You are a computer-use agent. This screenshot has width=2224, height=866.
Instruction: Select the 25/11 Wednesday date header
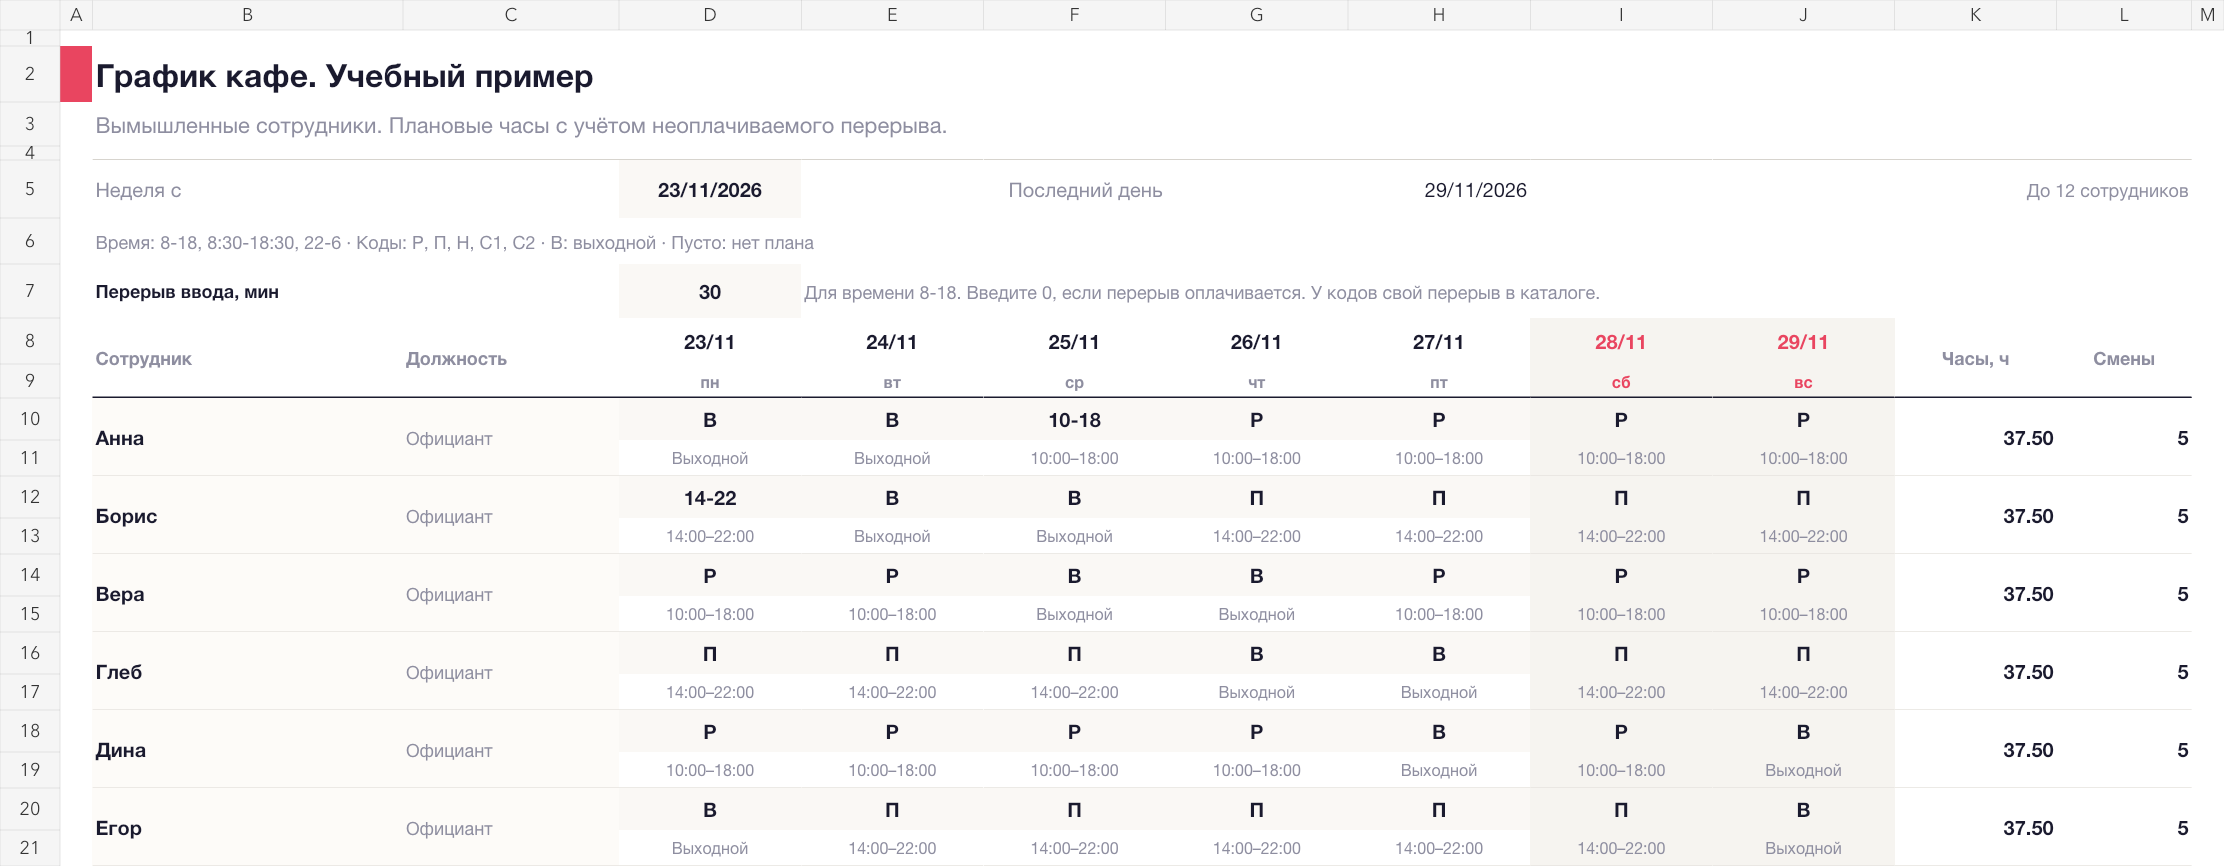tap(1074, 342)
